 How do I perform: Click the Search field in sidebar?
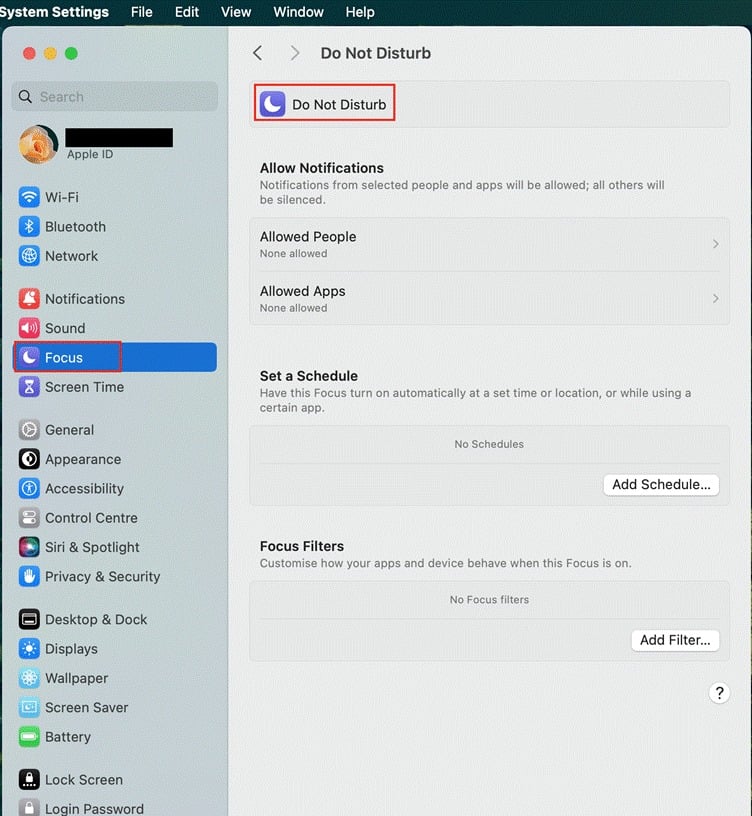114,96
